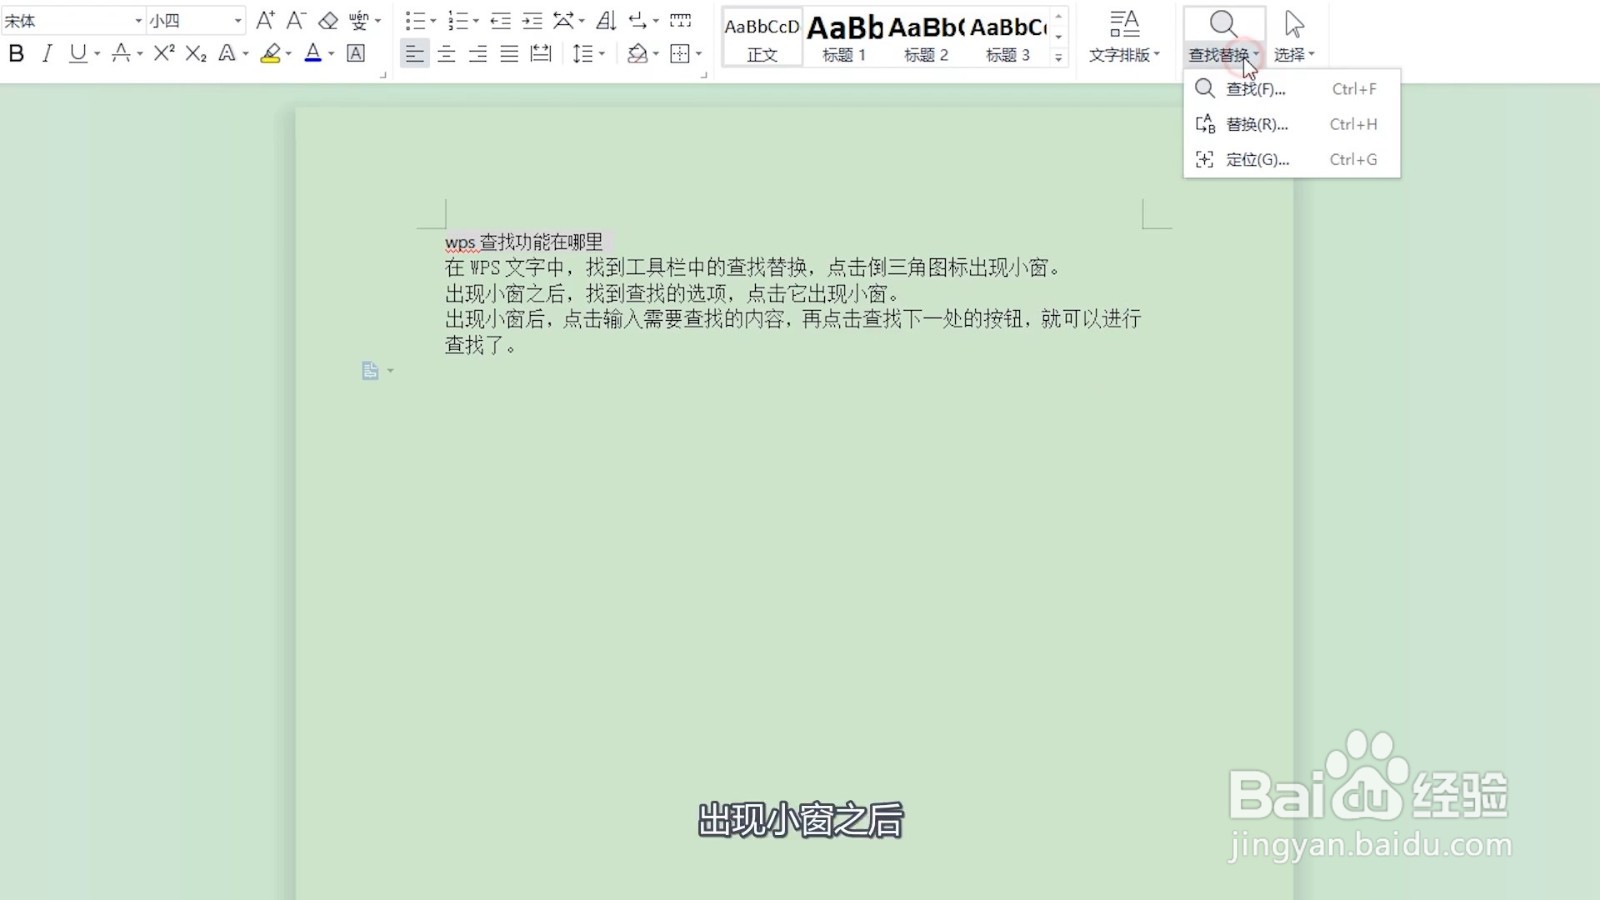Open line spacing dropdown arrow

pyautogui.click(x=602, y=54)
